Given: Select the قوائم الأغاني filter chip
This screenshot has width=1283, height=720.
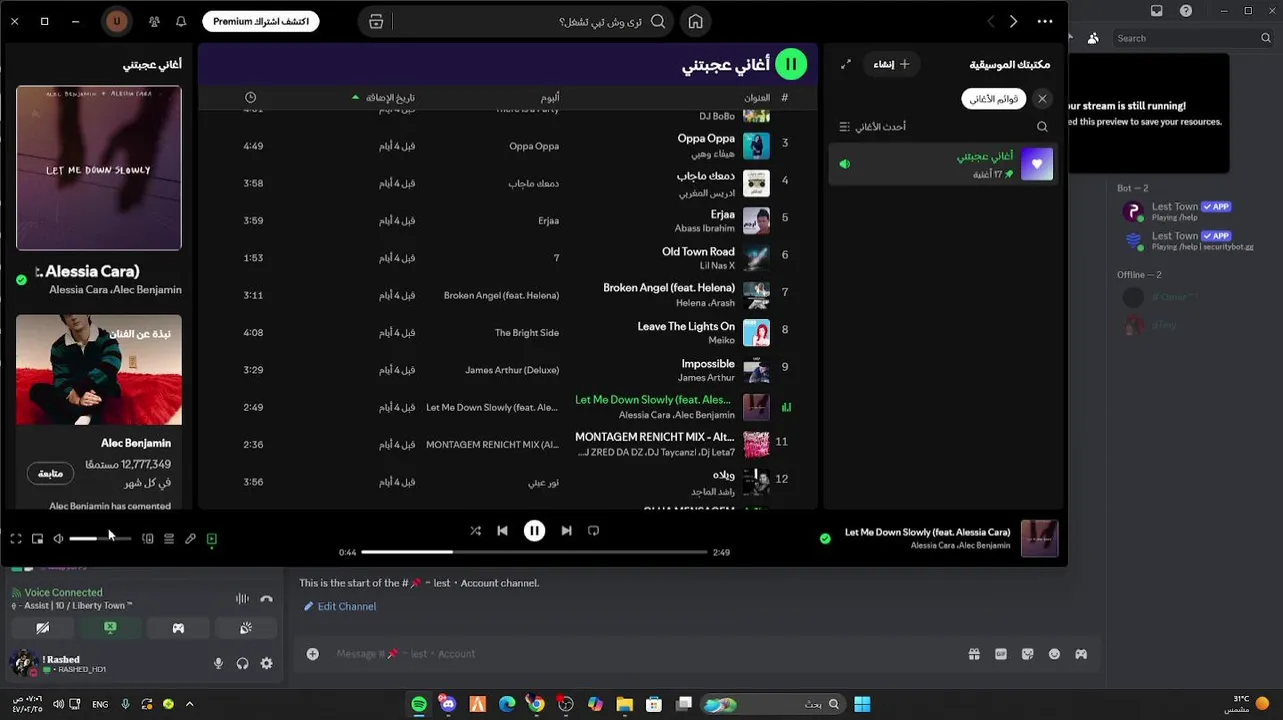Looking at the screenshot, I should [994, 98].
